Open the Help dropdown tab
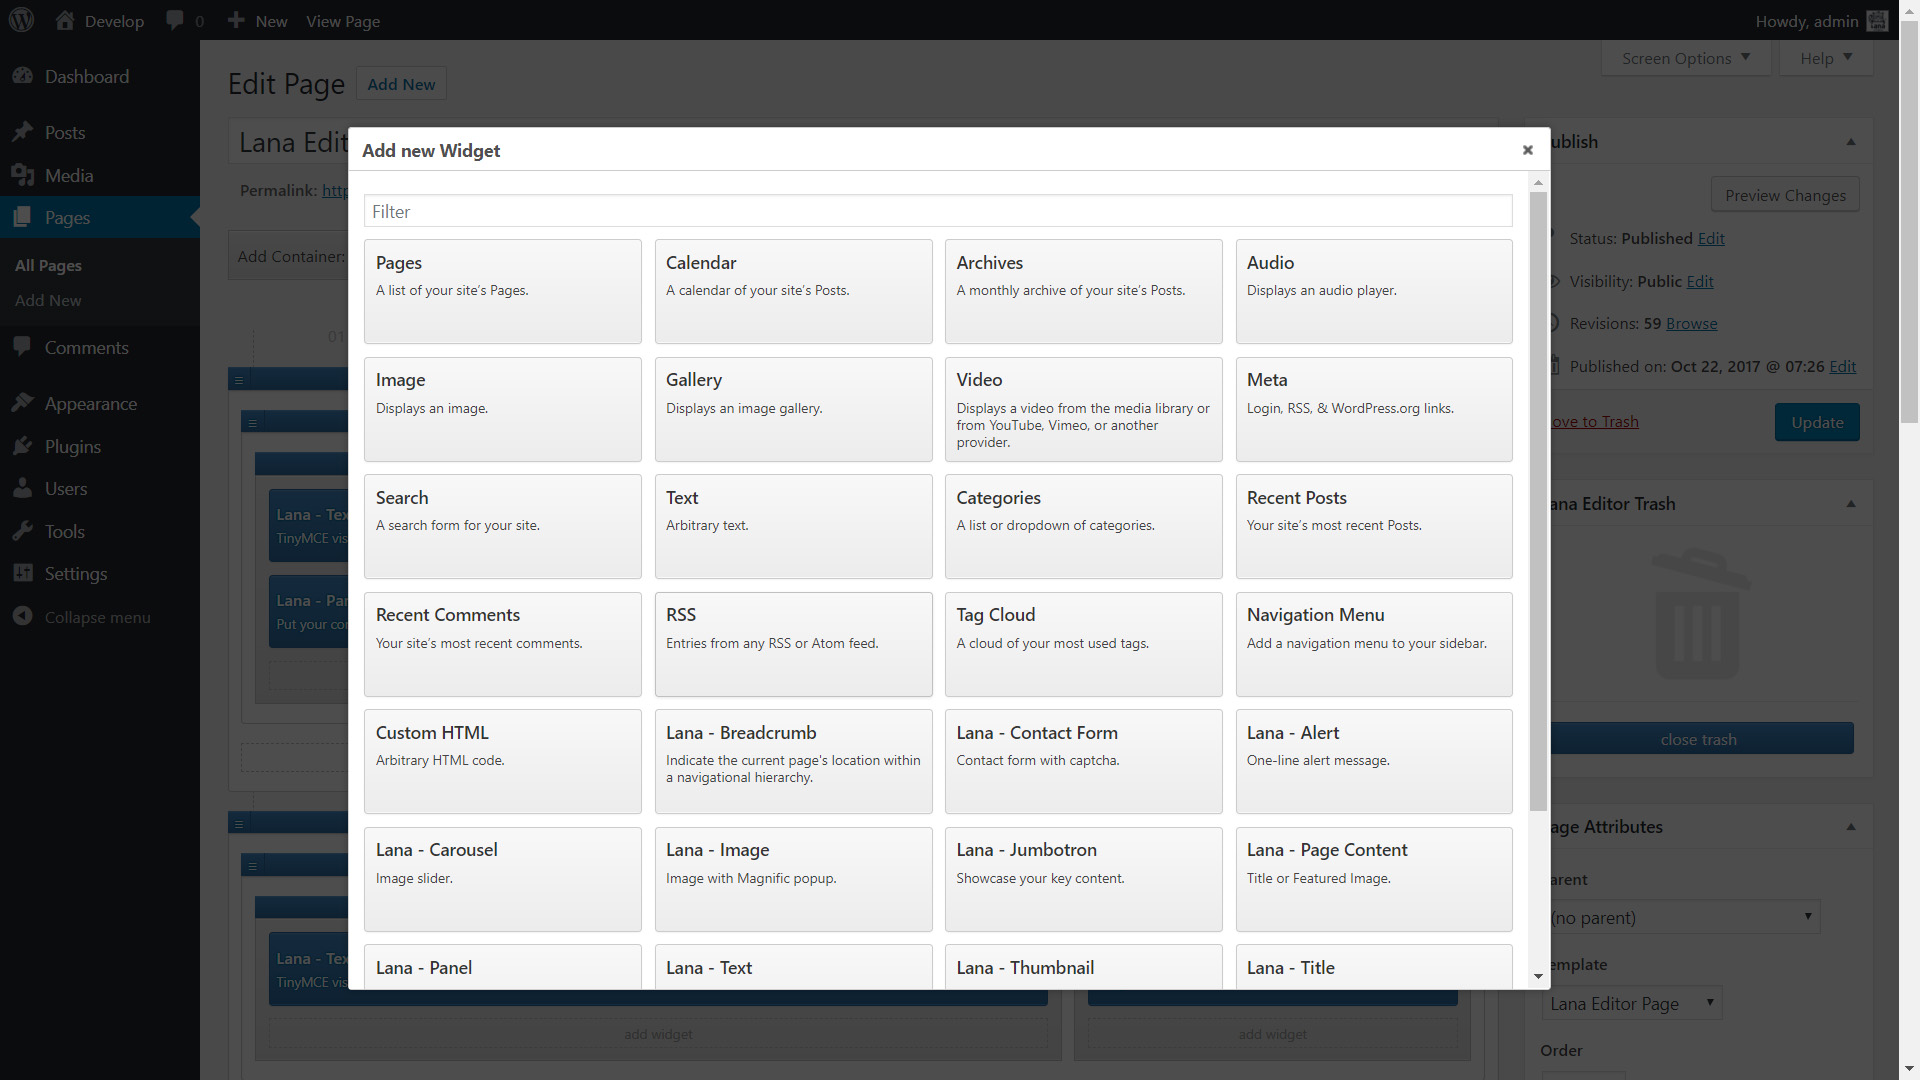1920x1080 pixels. [1825, 58]
